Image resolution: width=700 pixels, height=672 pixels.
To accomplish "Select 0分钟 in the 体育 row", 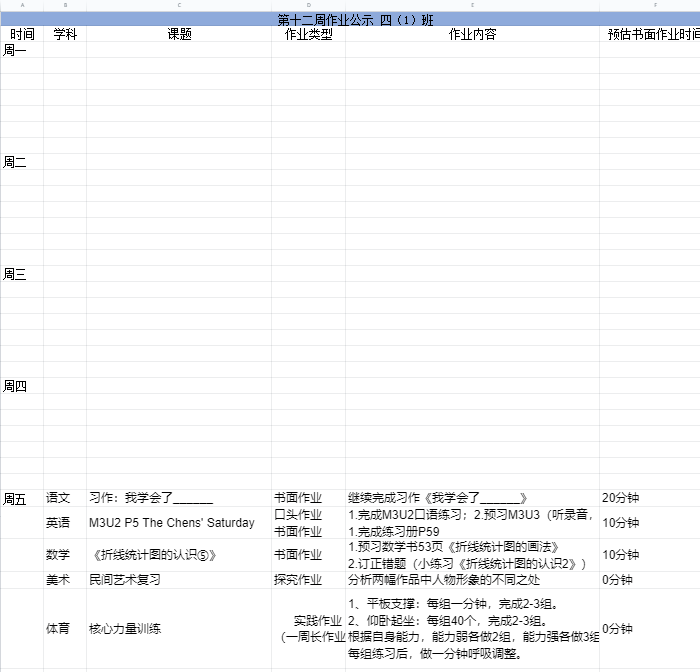I will click(x=650, y=629).
